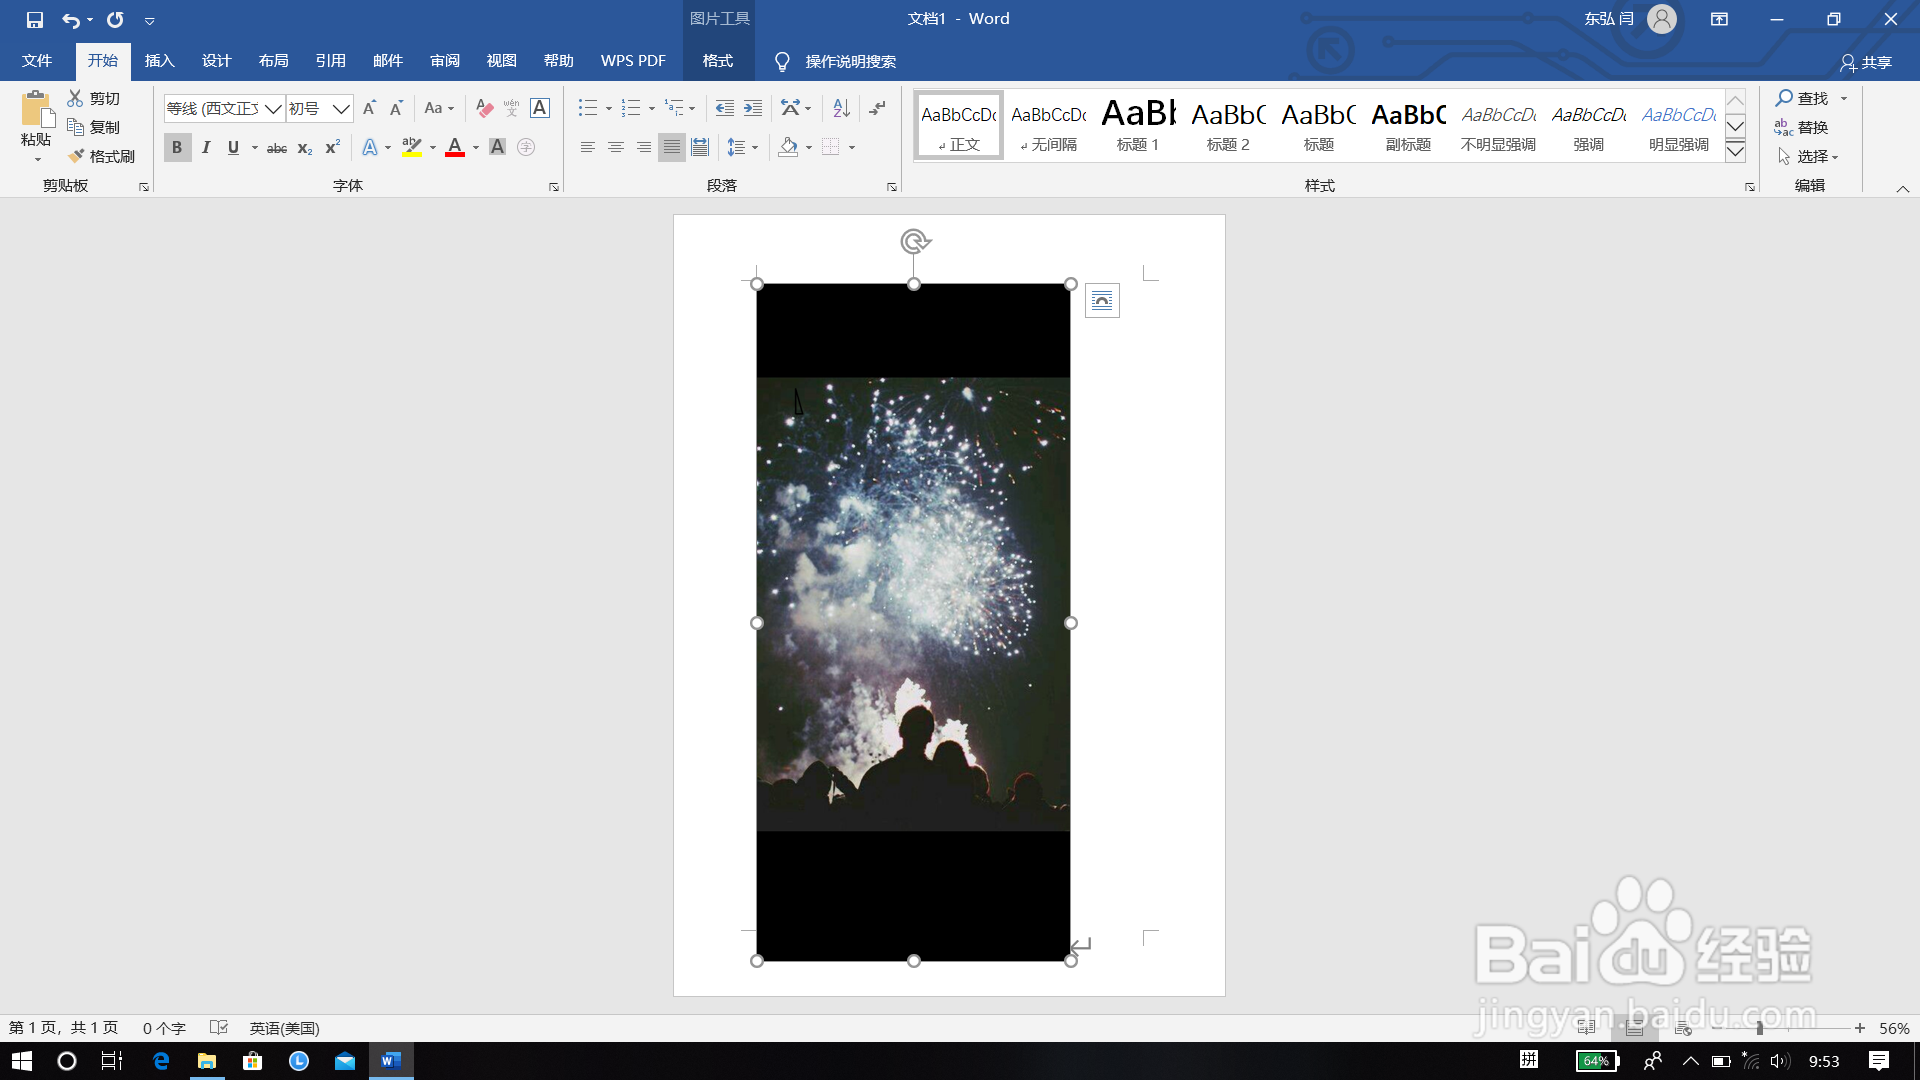Image resolution: width=1920 pixels, height=1080 pixels.
Task: Open the picture Format (格式) tab
Action: pyautogui.click(x=718, y=61)
